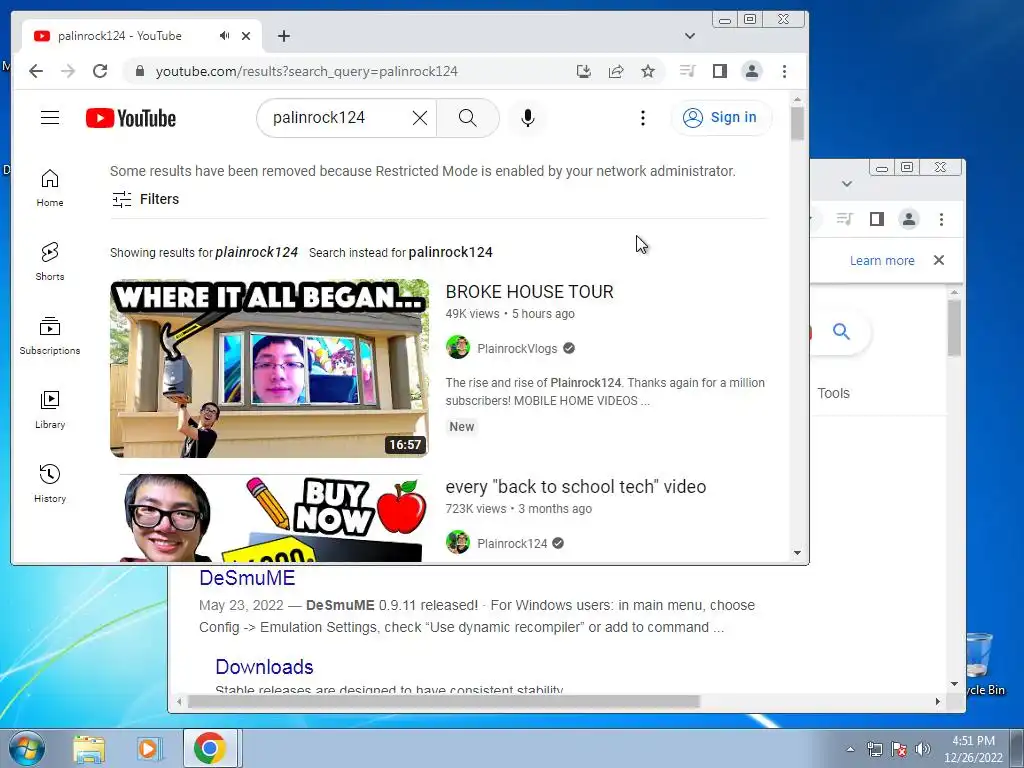Click the plainrock124 corrected query link
The height and width of the screenshot is (768, 1024).
click(x=256, y=252)
